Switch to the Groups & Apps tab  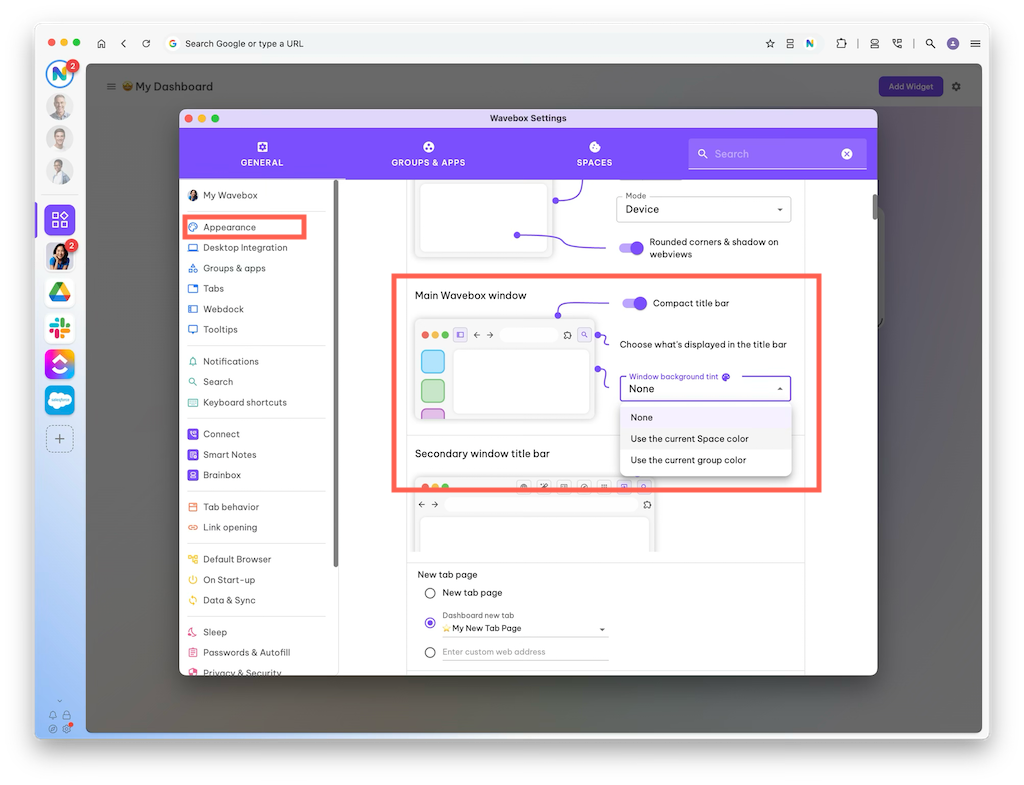click(x=428, y=154)
